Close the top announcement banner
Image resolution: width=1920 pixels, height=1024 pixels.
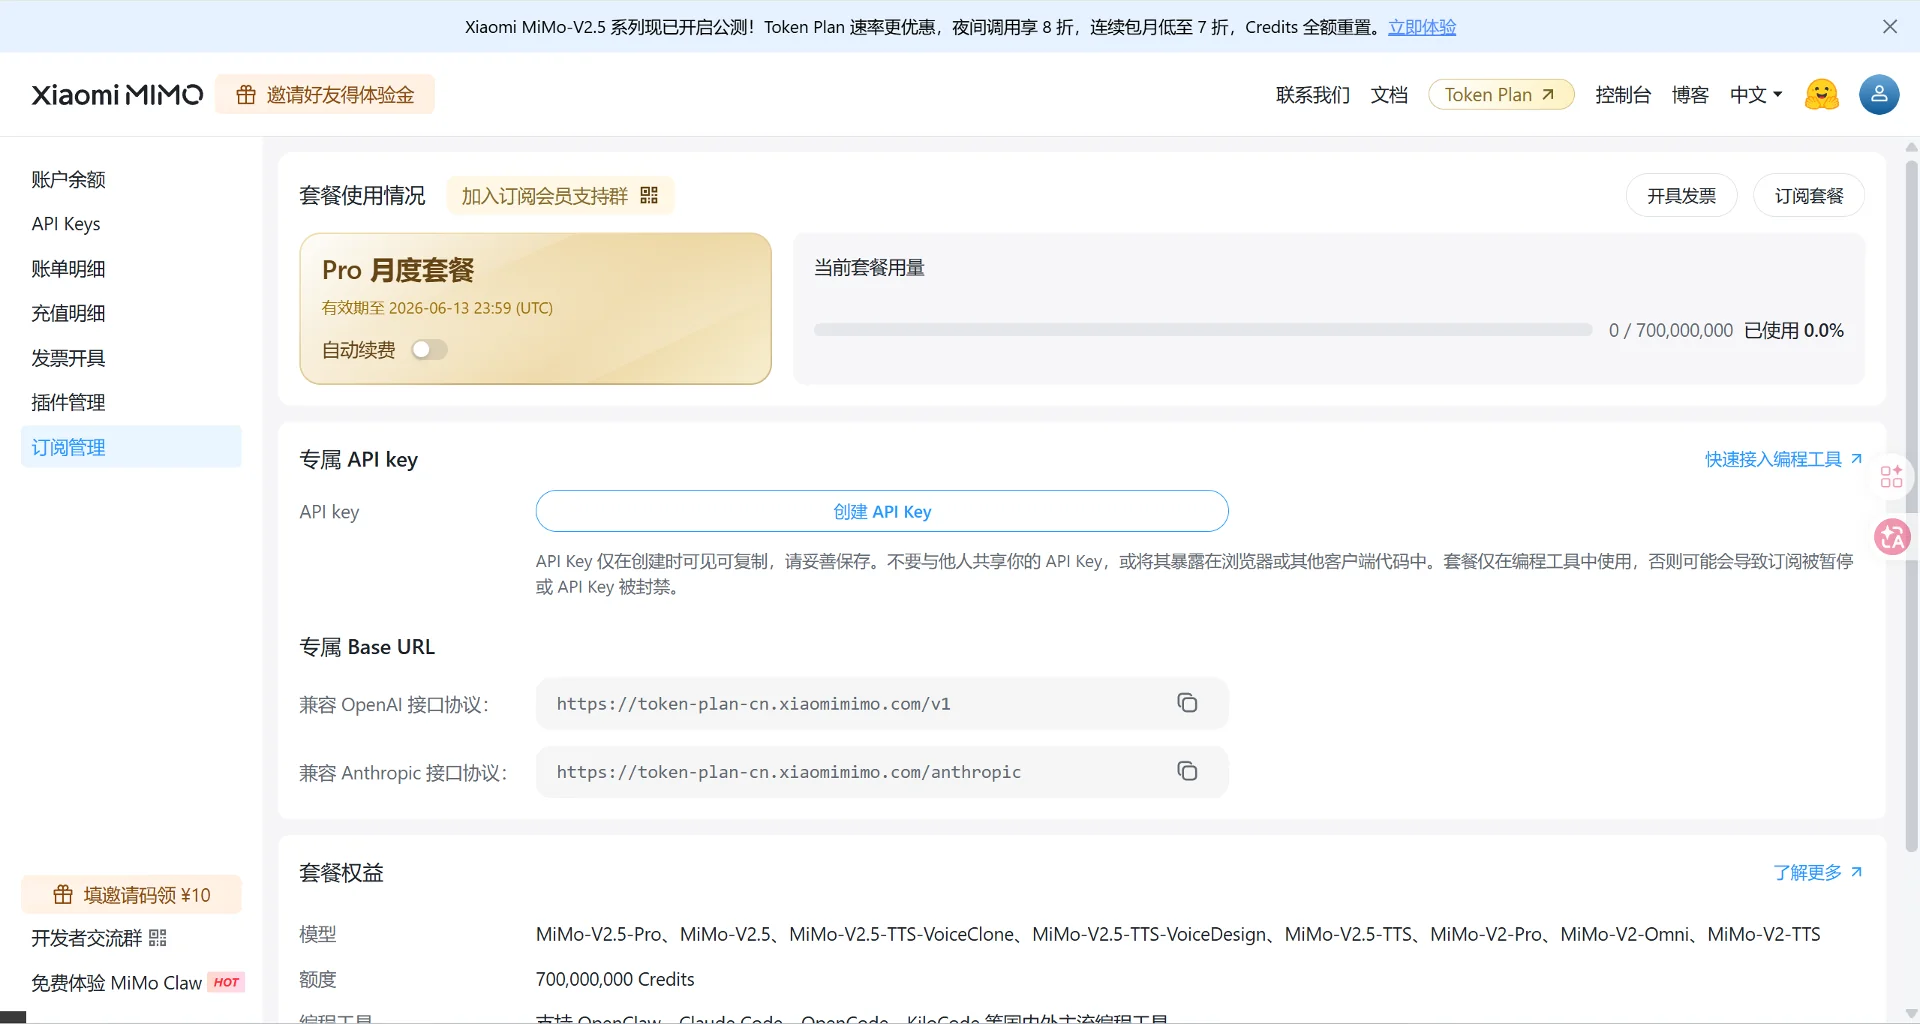[1889, 27]
